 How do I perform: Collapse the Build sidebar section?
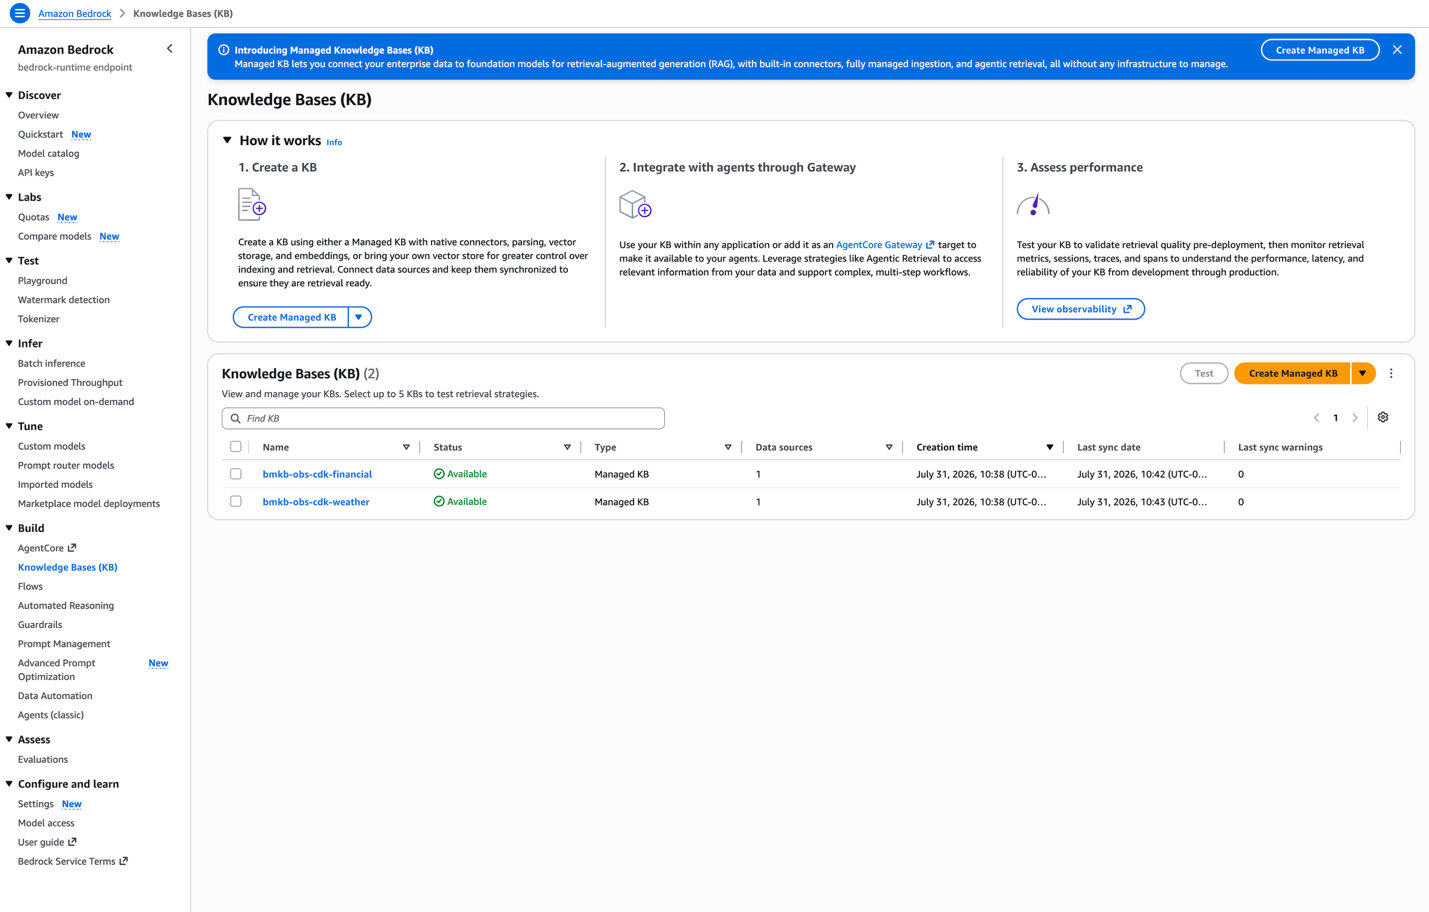click(9, 528)
